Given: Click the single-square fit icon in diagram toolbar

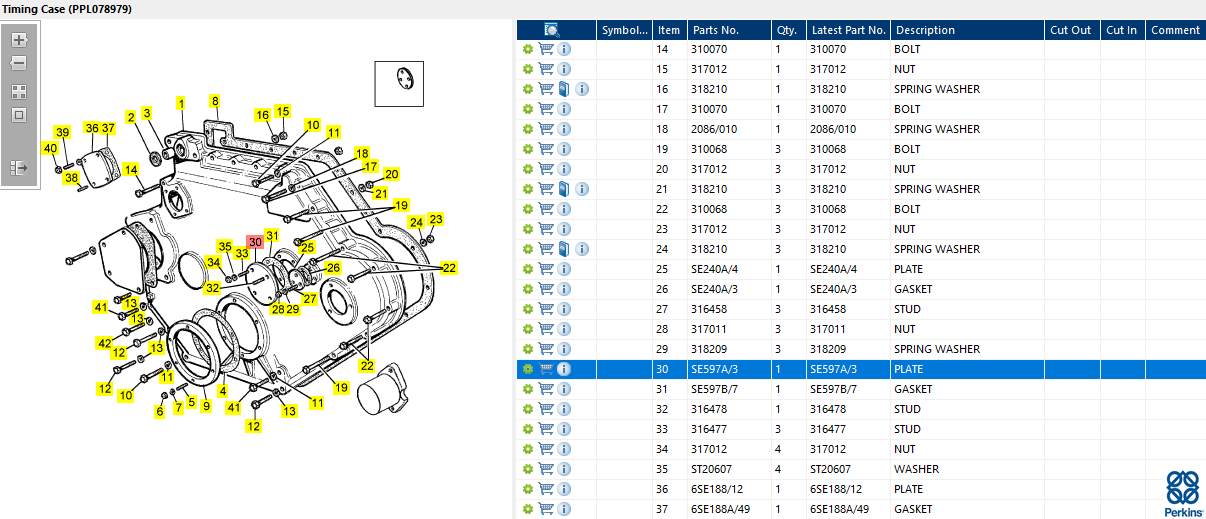Looking at the screenshot, I should 19,115.
